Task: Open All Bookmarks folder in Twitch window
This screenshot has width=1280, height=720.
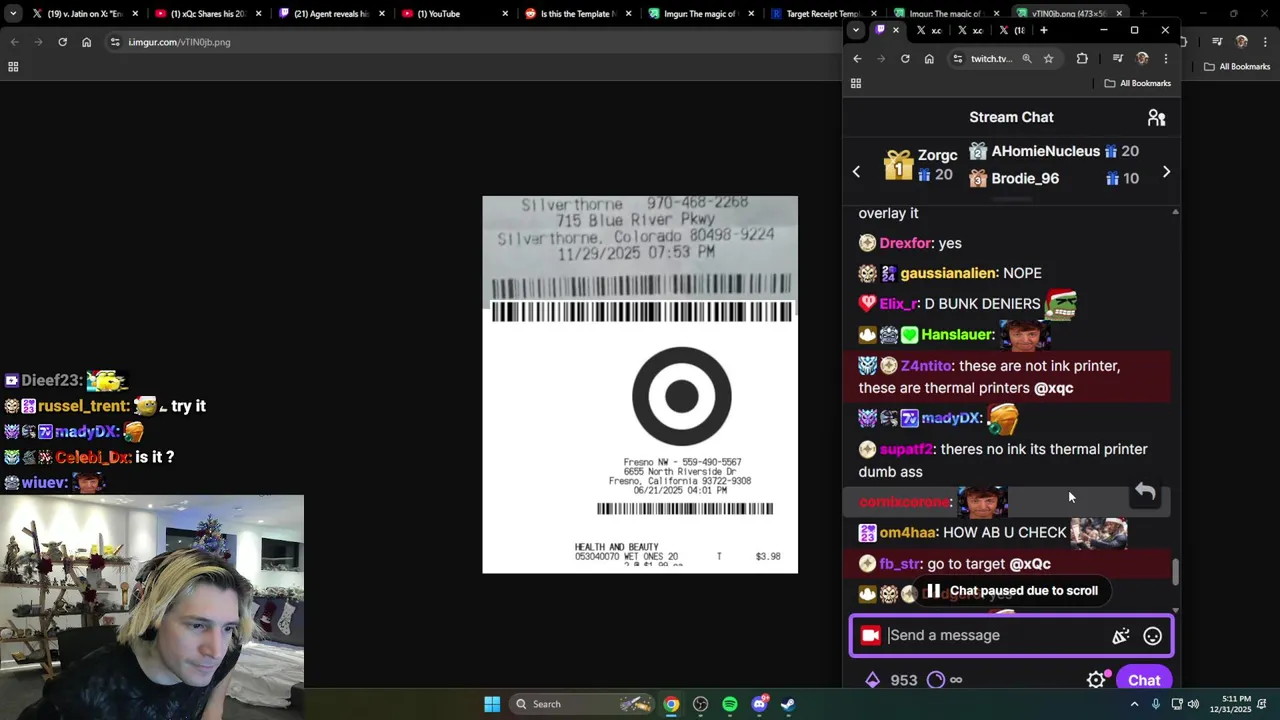Action: point(1138,84)
